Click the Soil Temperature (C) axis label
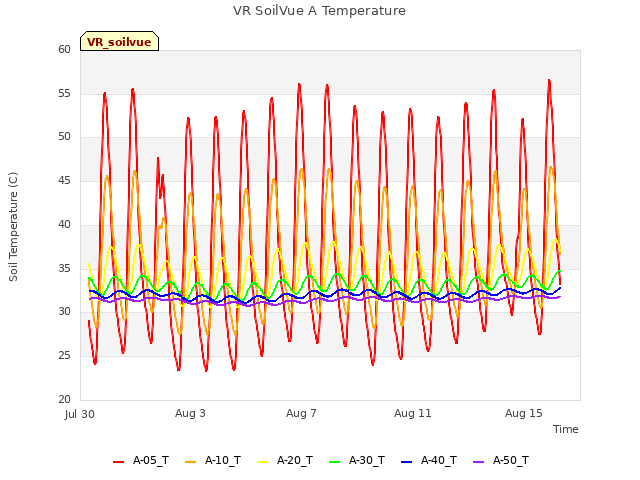This screenshot has width=640, height=480. (x=13, y=227)
